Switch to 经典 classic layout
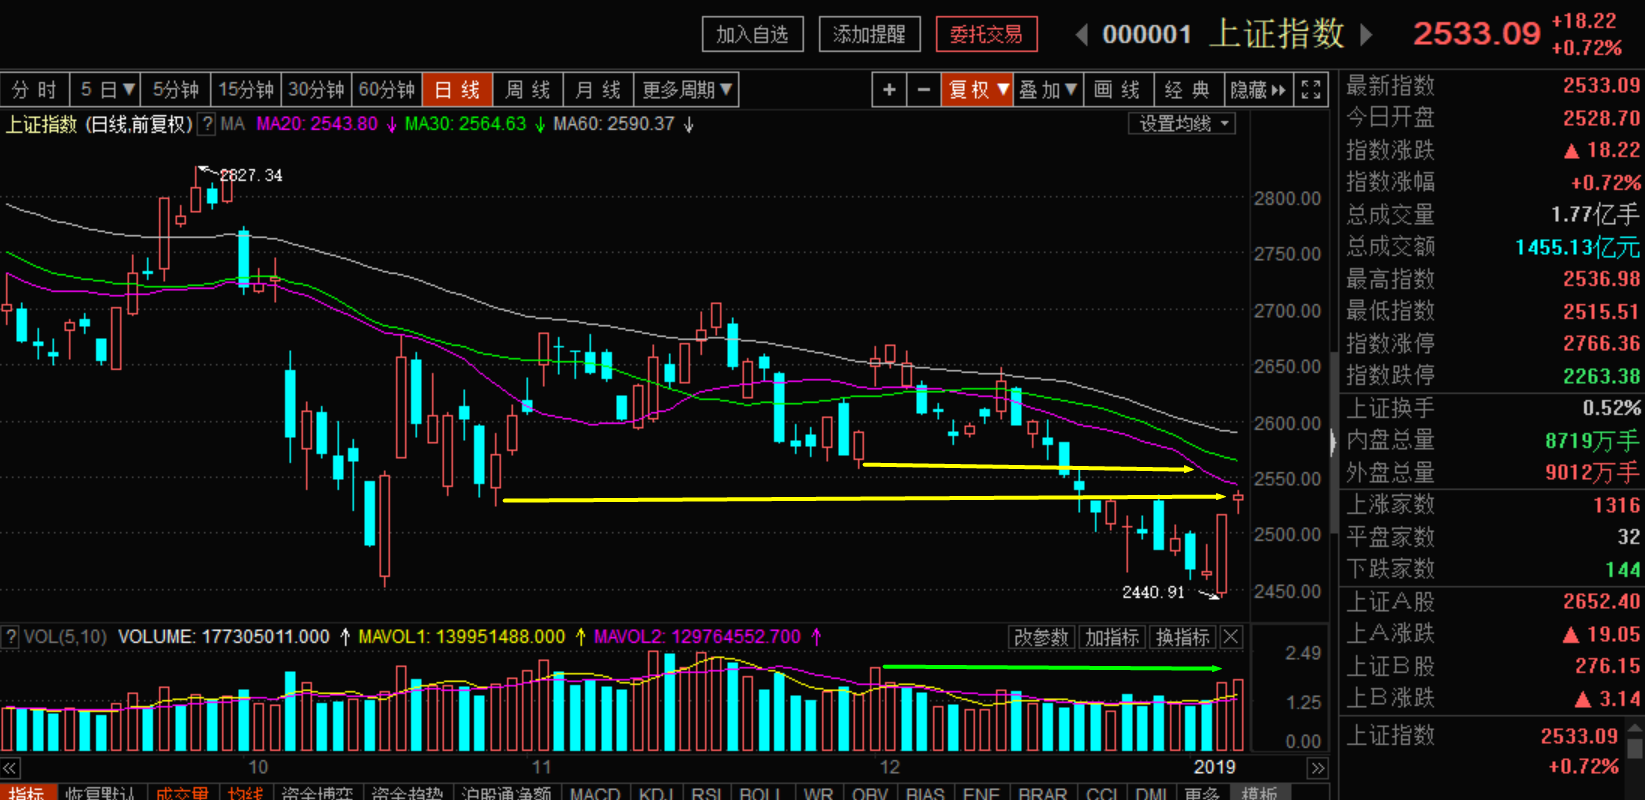This screenshot has width=1645, height=800. (1188, 90)
